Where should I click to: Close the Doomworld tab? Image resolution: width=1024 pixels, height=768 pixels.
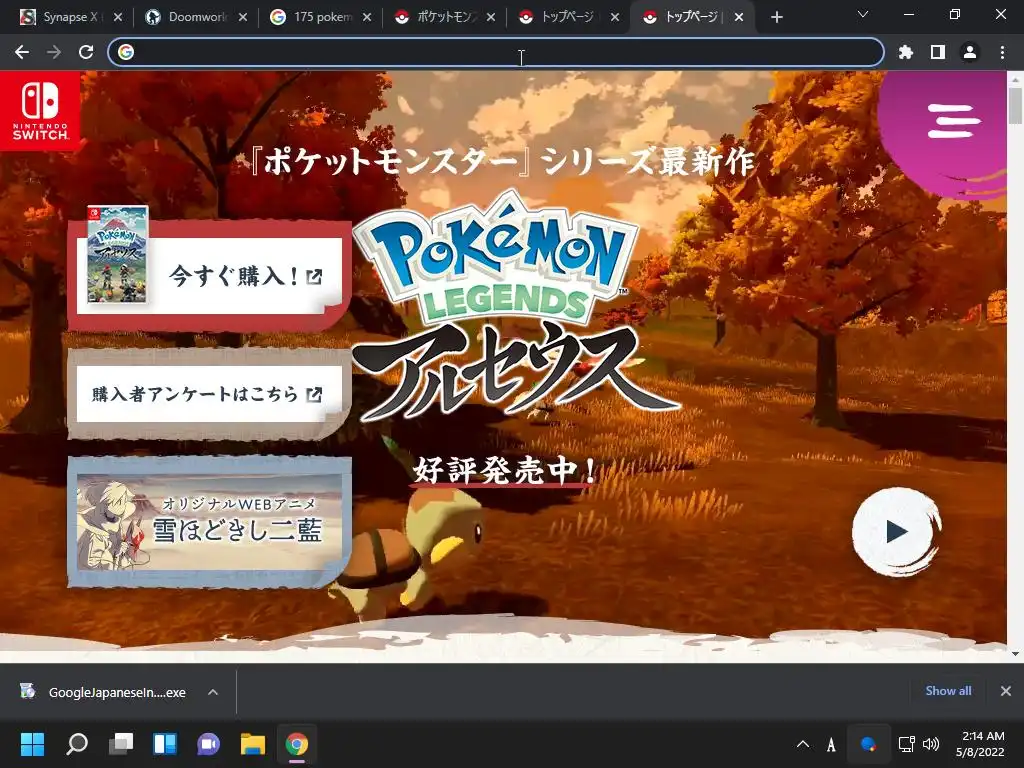coord(243,18)
